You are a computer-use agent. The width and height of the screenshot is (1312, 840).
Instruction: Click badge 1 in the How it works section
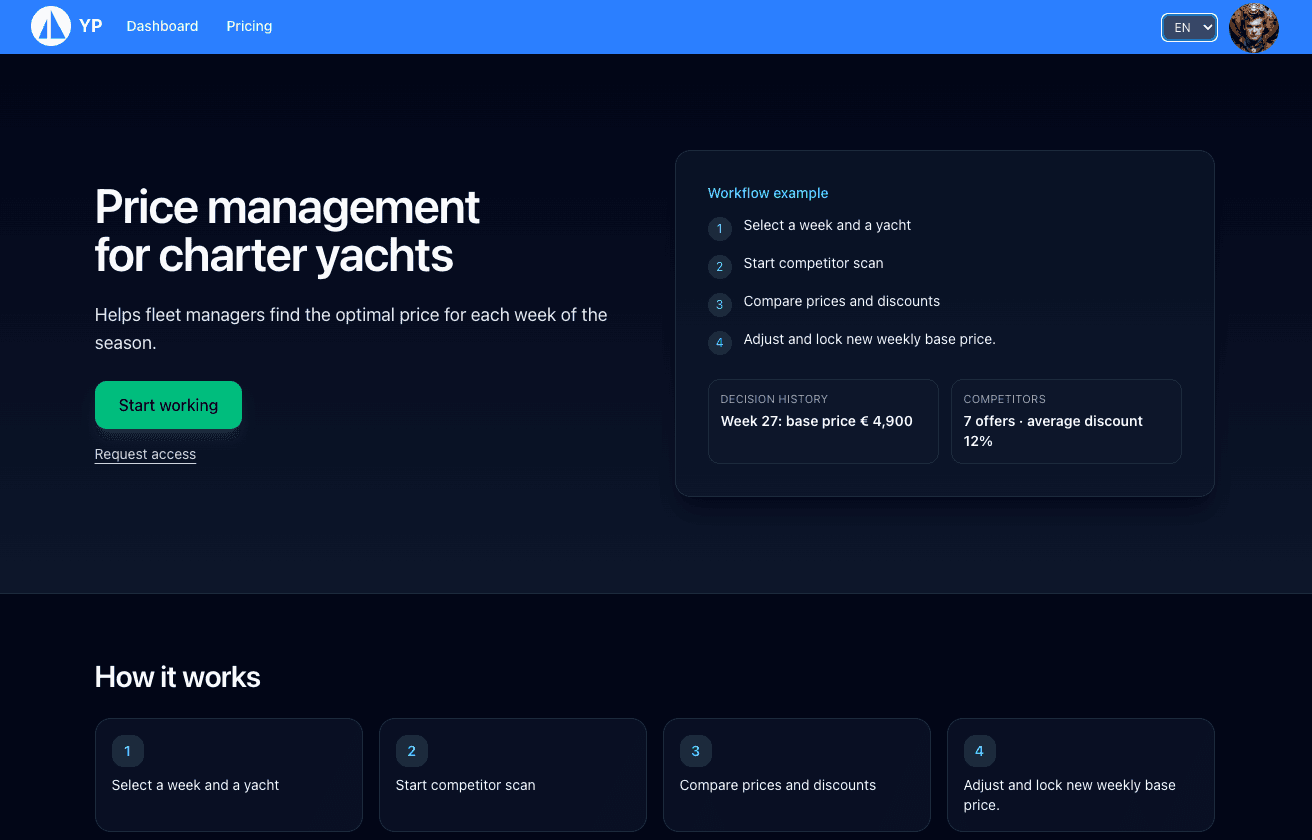[x=127, y=751]
